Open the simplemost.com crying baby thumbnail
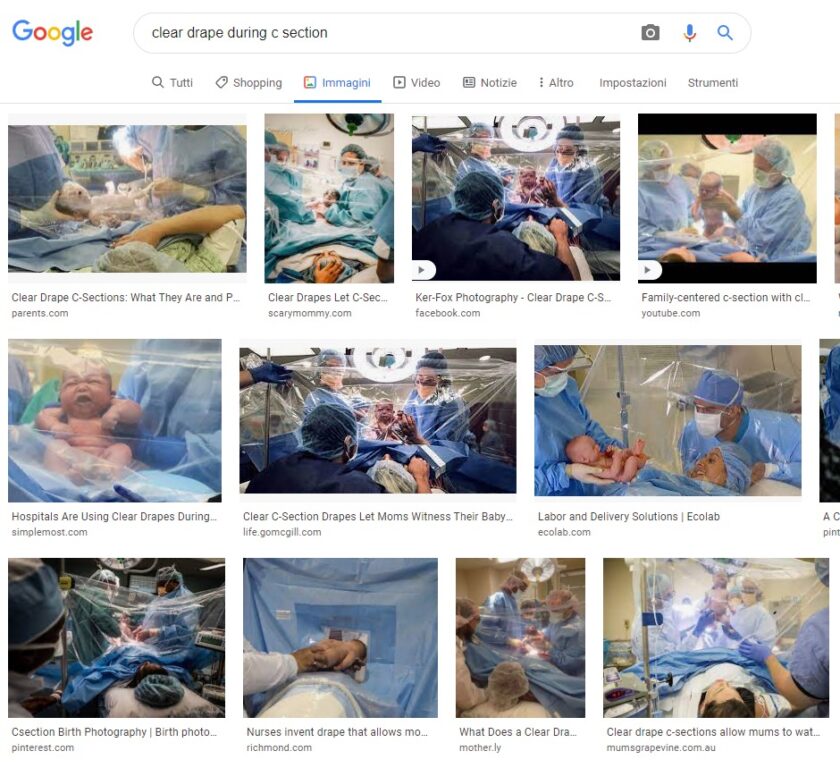 (x=115, y=420)
